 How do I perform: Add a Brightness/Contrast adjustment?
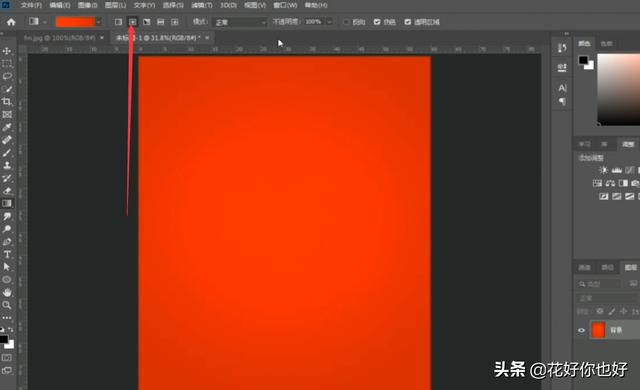603,170
